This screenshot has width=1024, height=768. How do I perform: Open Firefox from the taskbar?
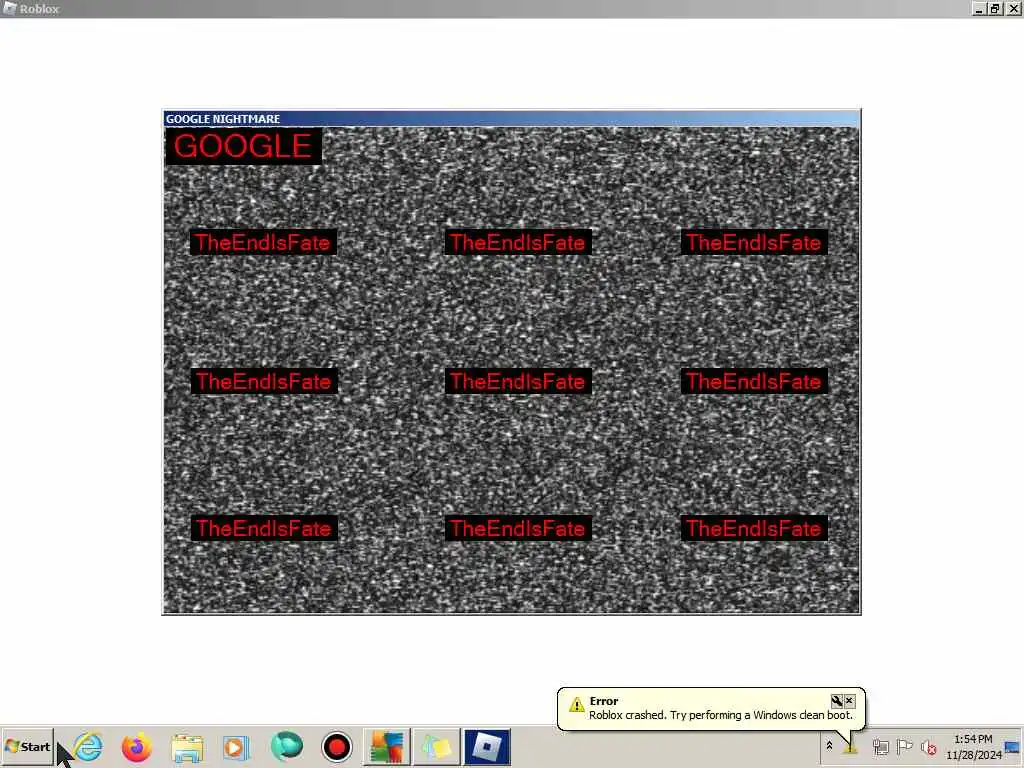pyautogui.click(x=137, y=746)
